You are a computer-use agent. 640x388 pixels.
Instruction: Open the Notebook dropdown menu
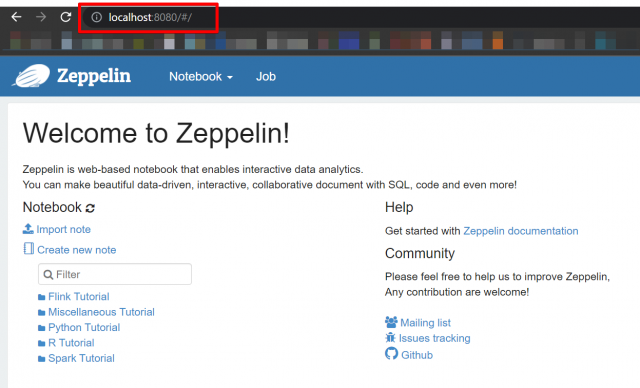tap(201, 77)
